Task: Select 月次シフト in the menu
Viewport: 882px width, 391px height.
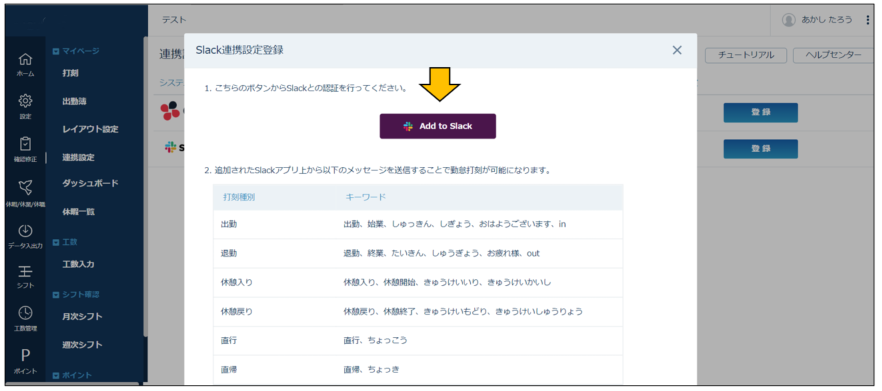Action: [x=82, y=316]
